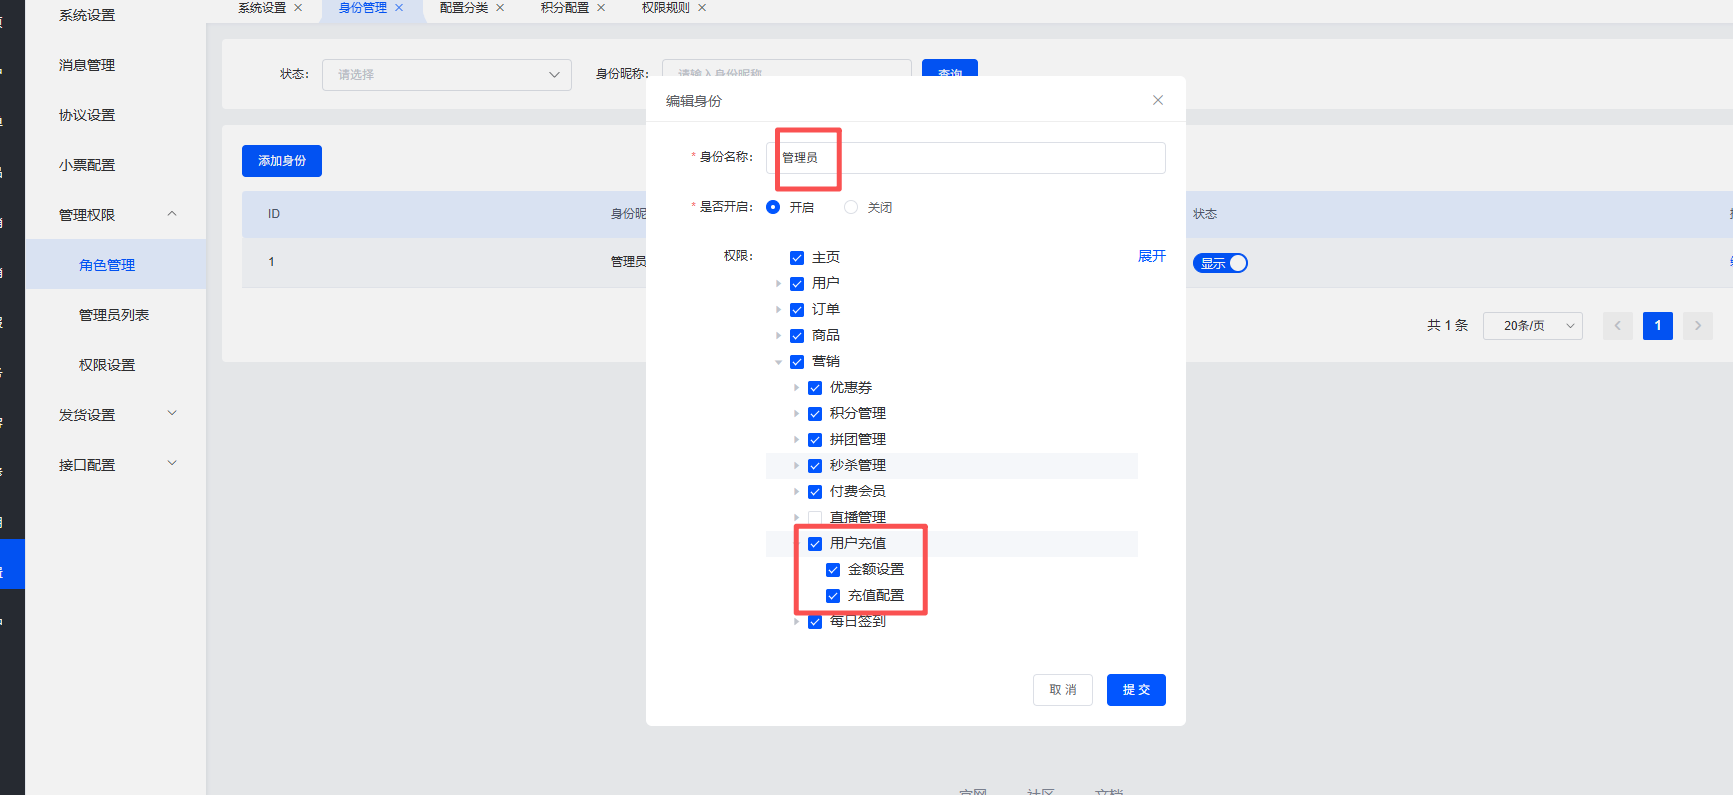Switch to the 权限规则 tab
The height and width of the screenshot is (795, 1733).
(x=666, y=8)
